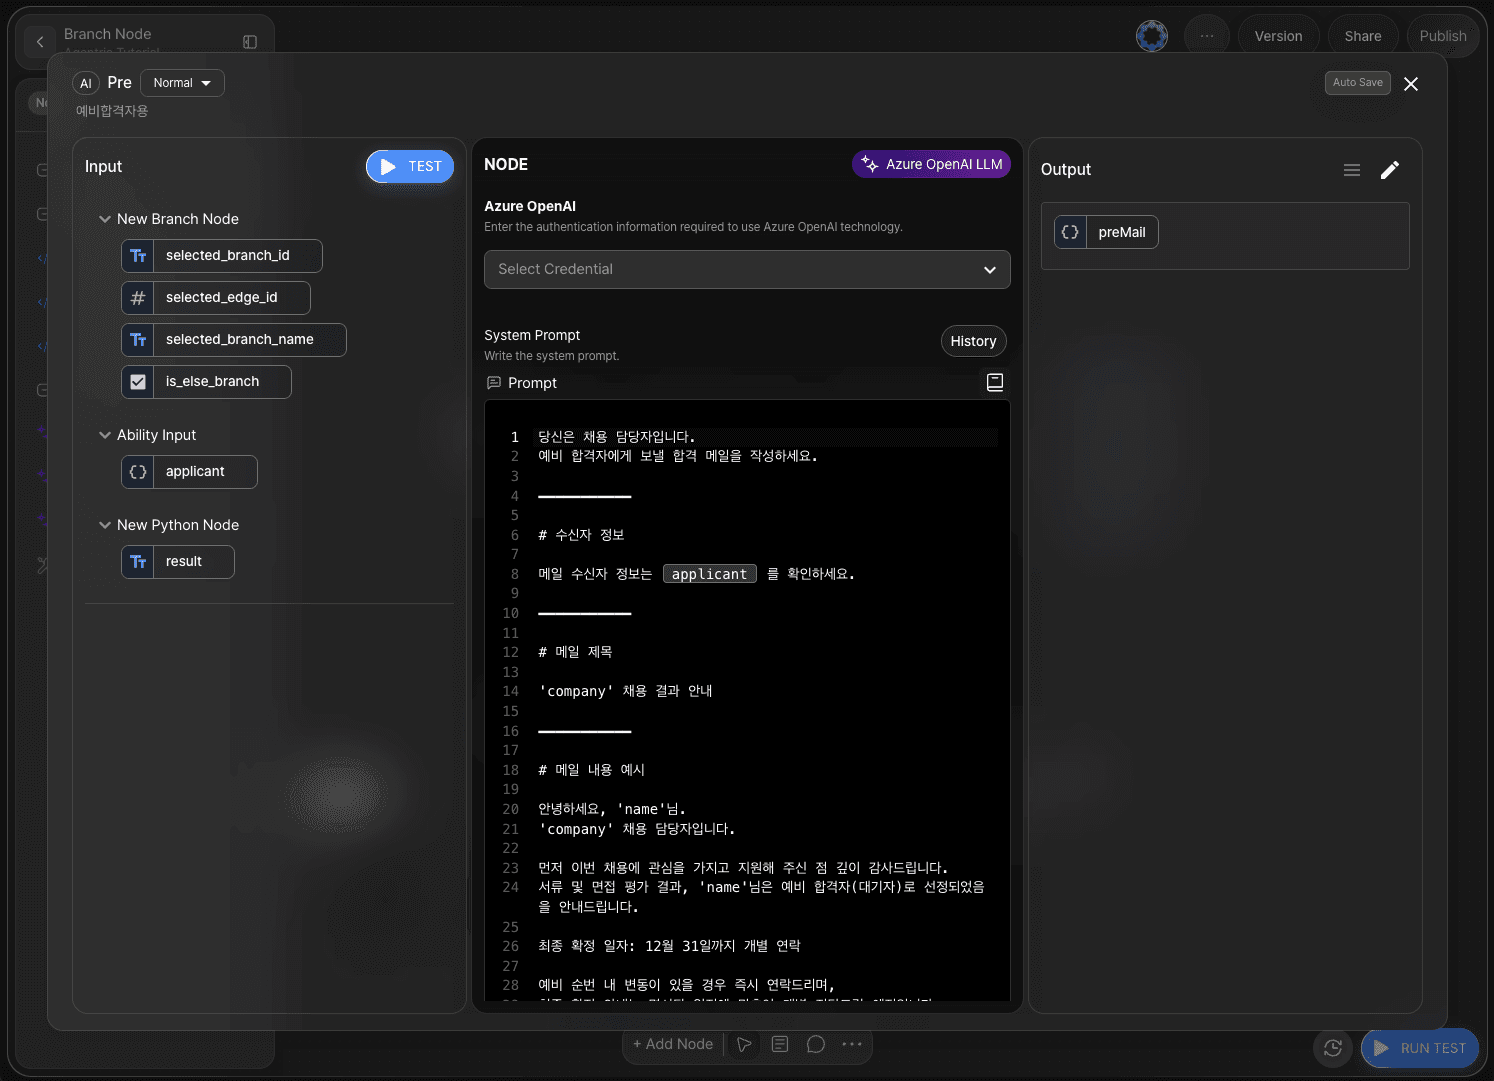
Task: Open bottom toolbar more options ellipsis
Action: [852, 1044]
